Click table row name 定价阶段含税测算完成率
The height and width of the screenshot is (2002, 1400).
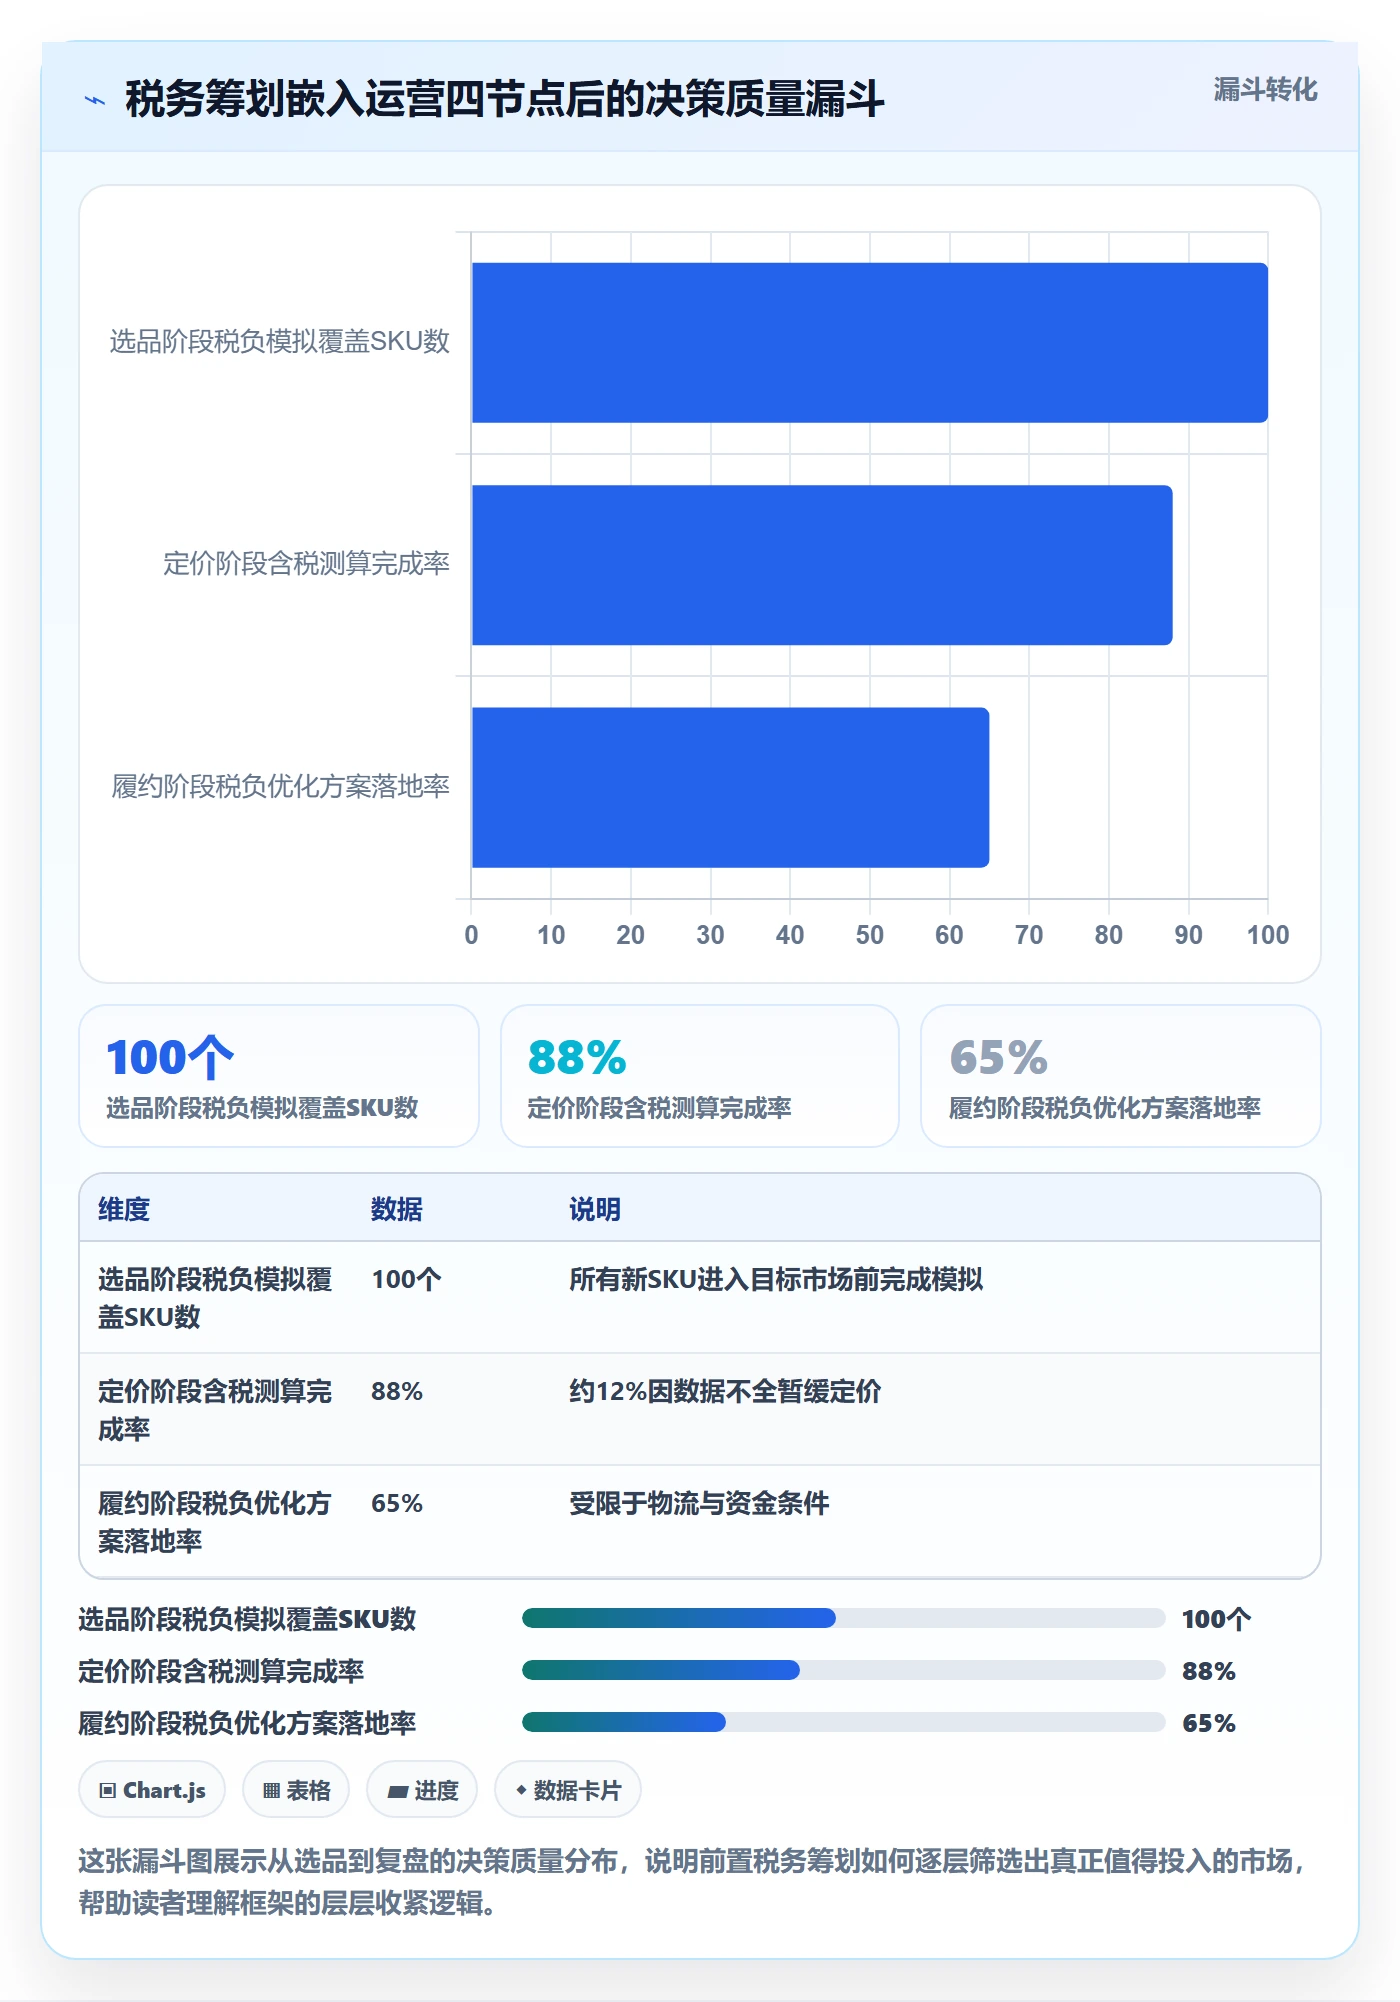coord(215,1410)
